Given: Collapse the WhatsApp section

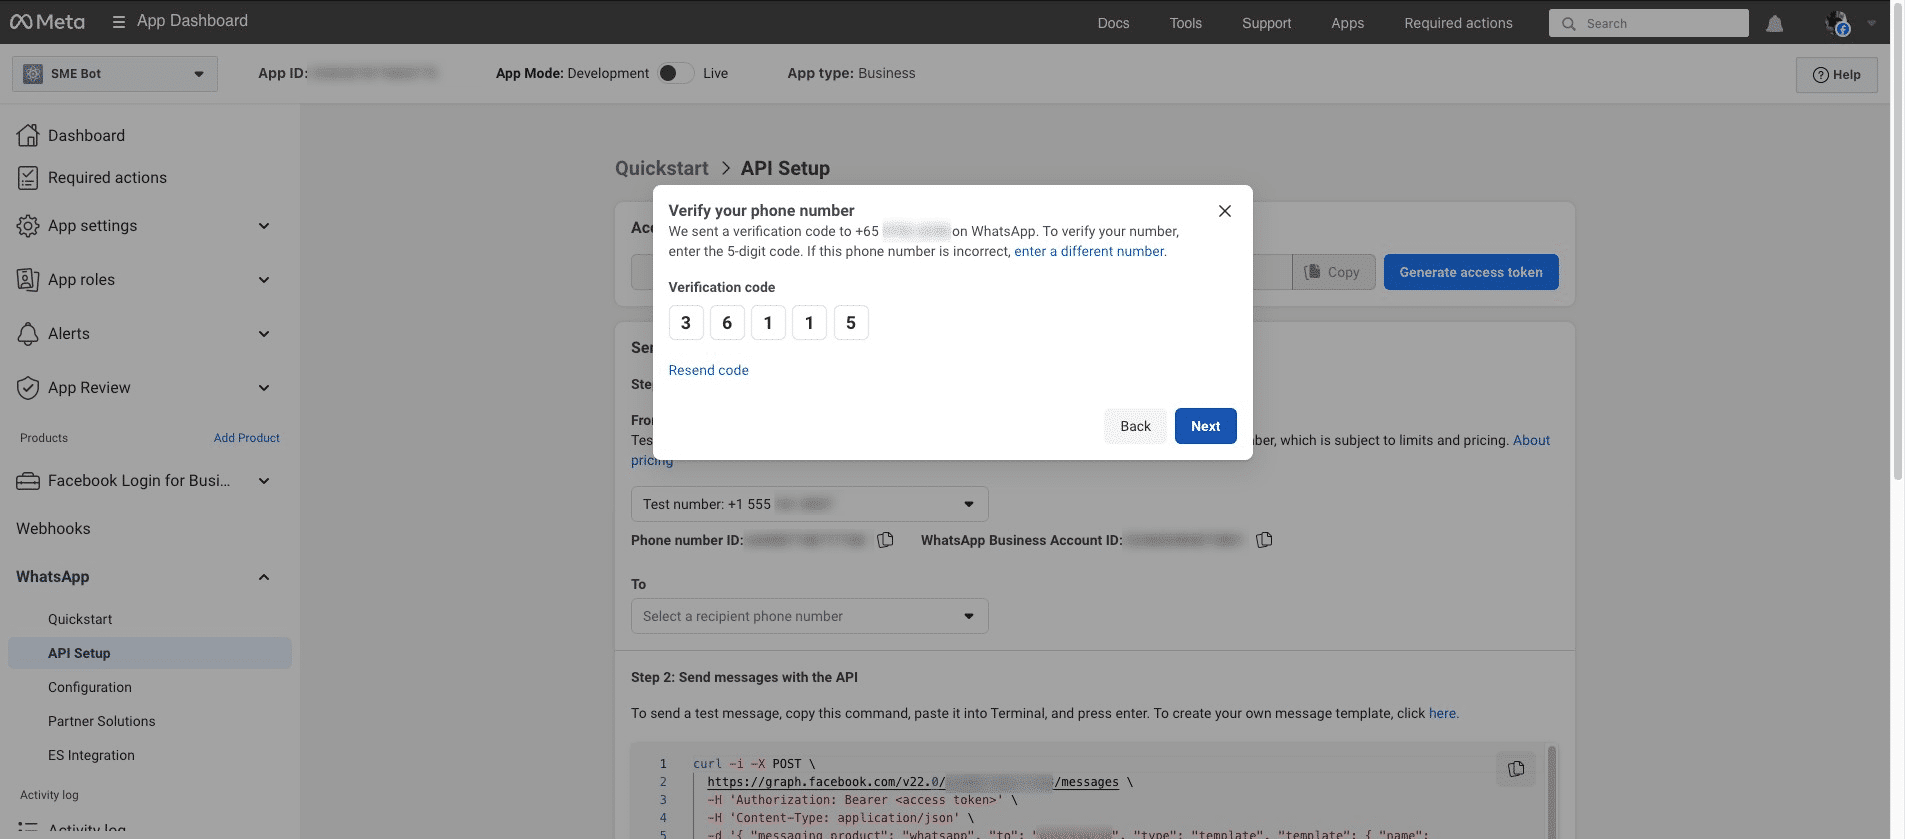Looking at the screenshot, I should (x=264, y=577).
